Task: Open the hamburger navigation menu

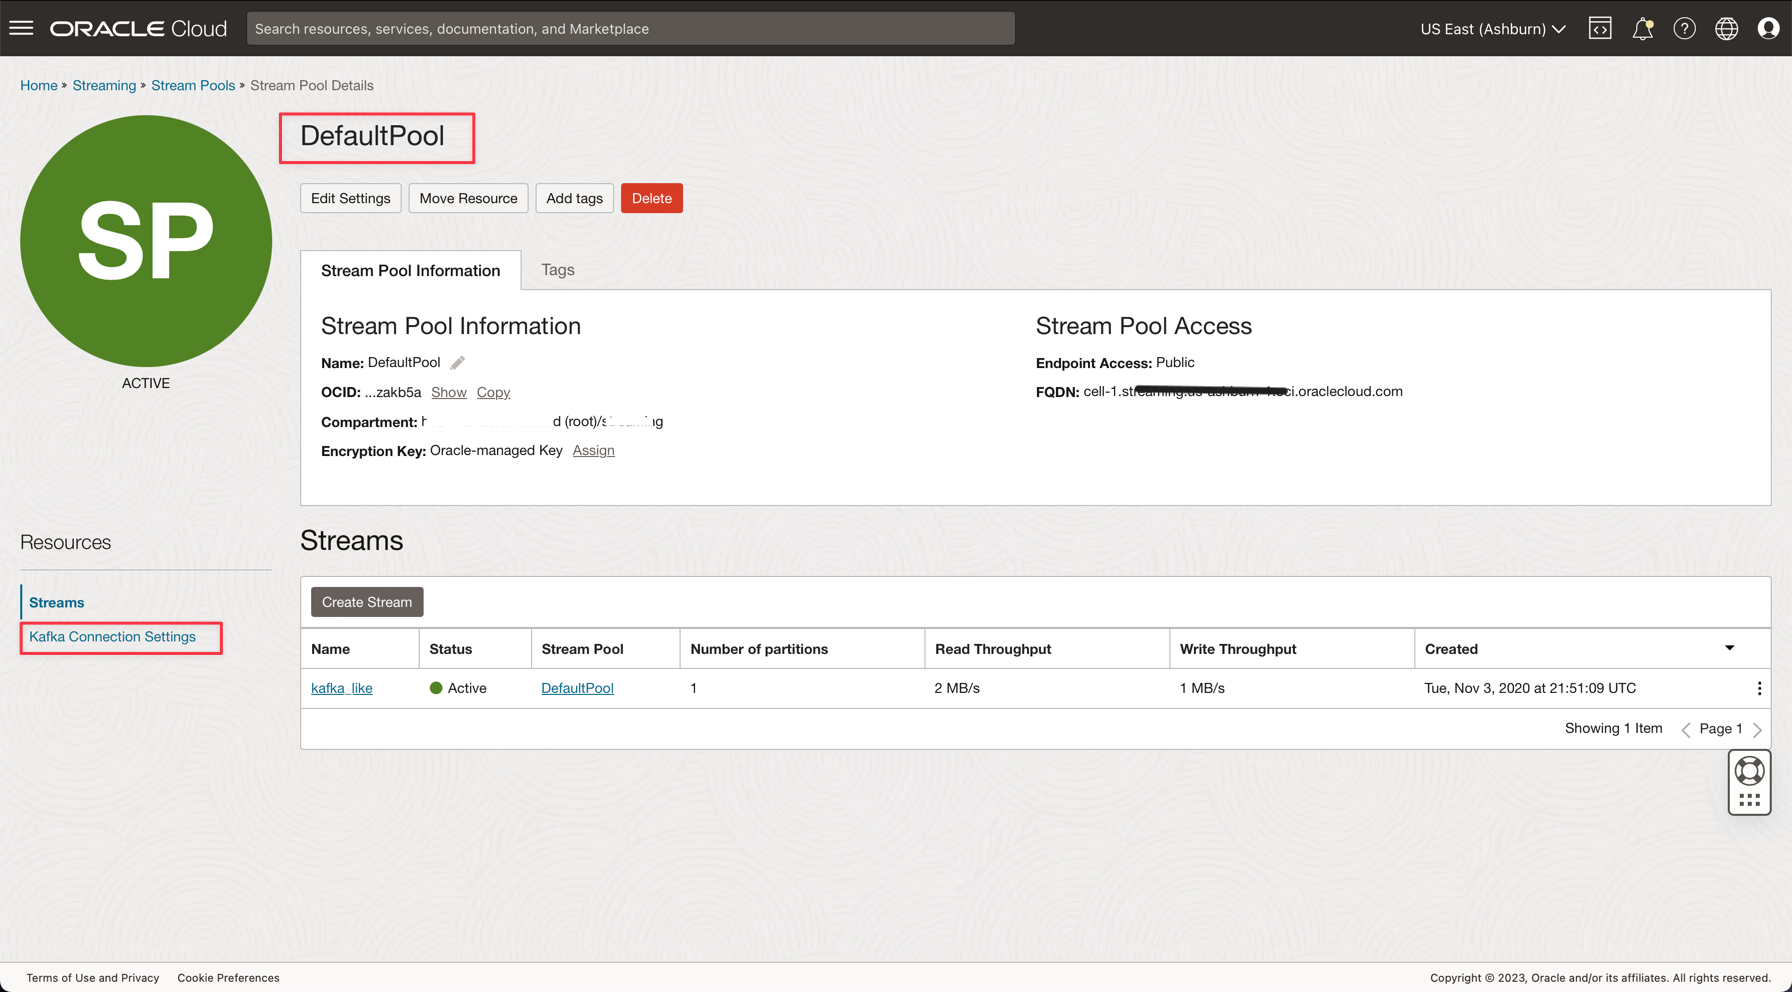Action: (x=21, y=28)
